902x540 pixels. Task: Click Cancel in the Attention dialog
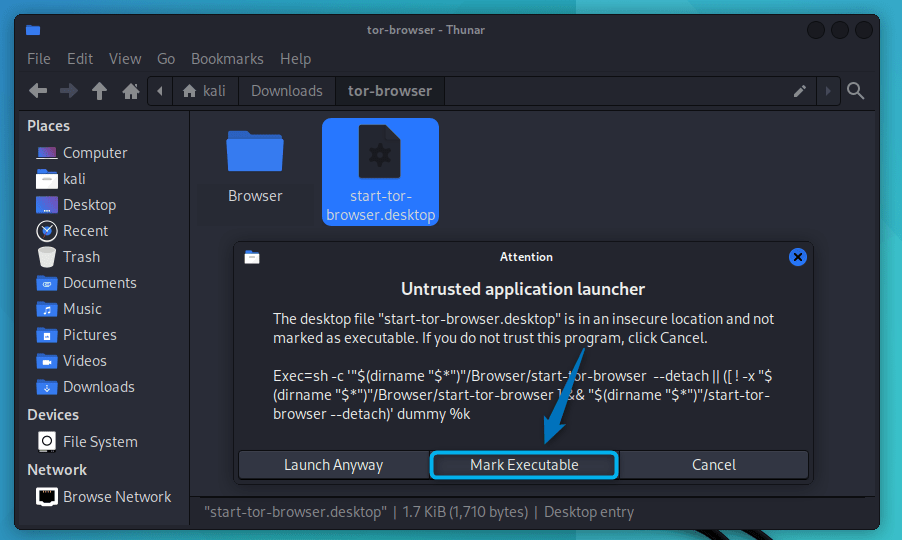pos(714,465)
